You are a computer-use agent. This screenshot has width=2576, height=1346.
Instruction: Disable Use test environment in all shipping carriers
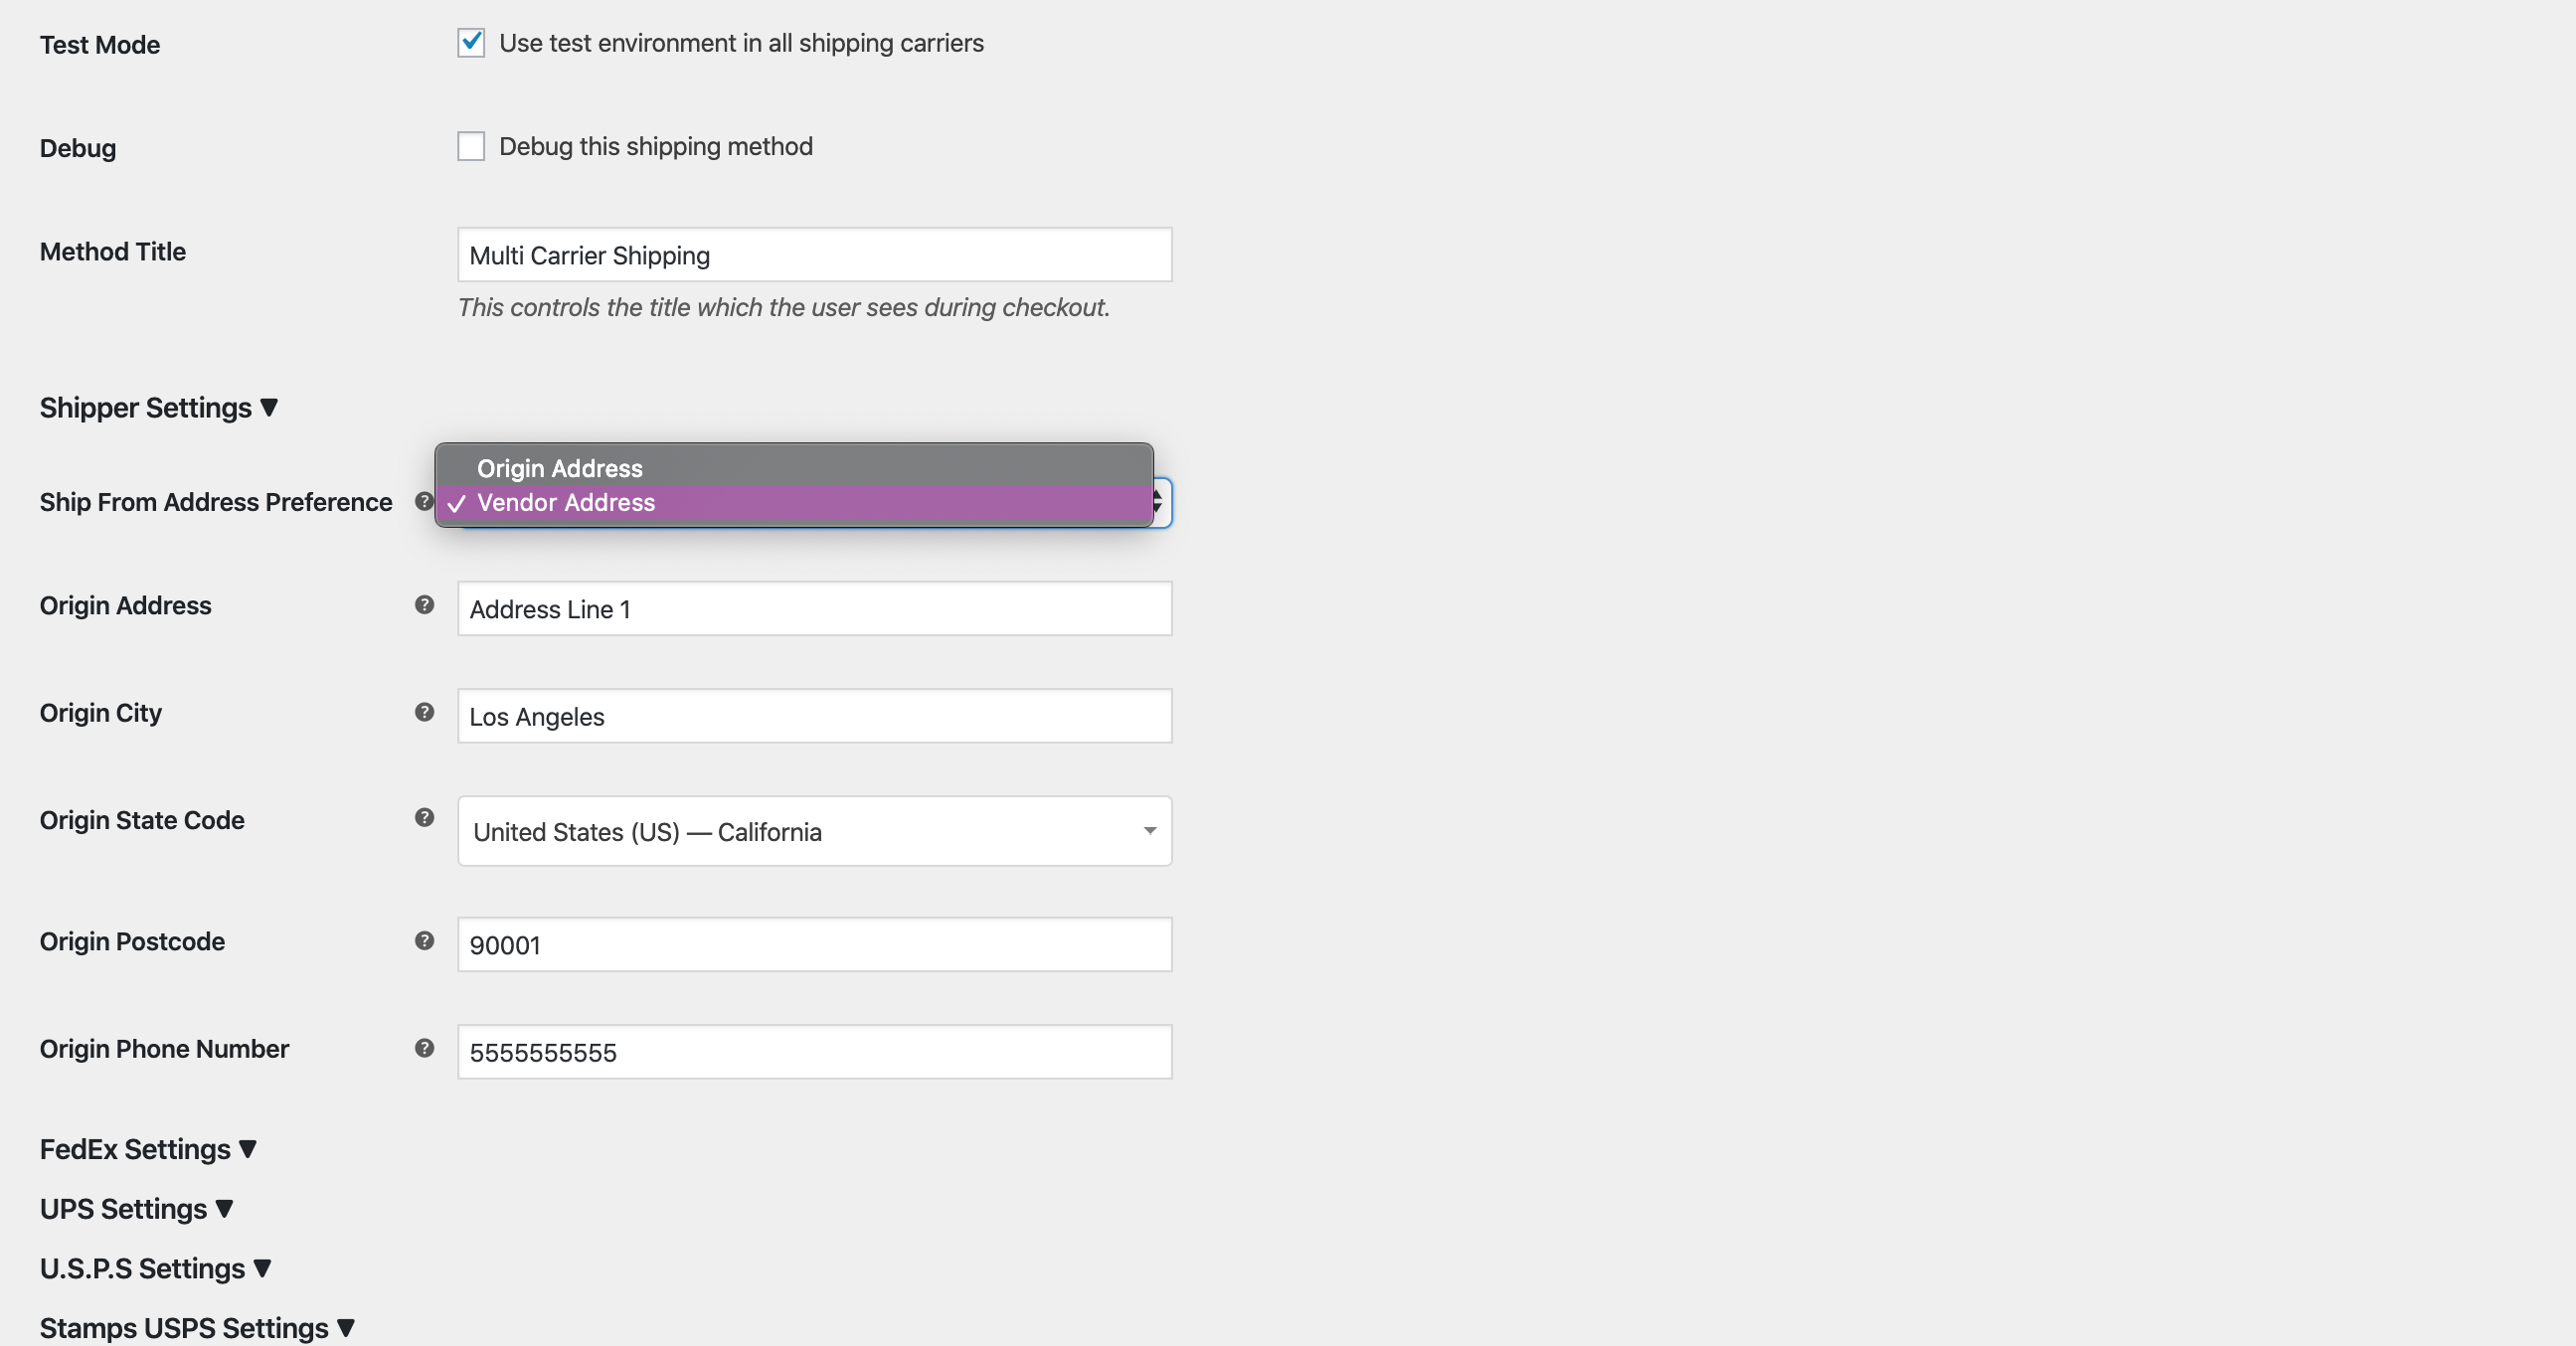coord(472,43)
